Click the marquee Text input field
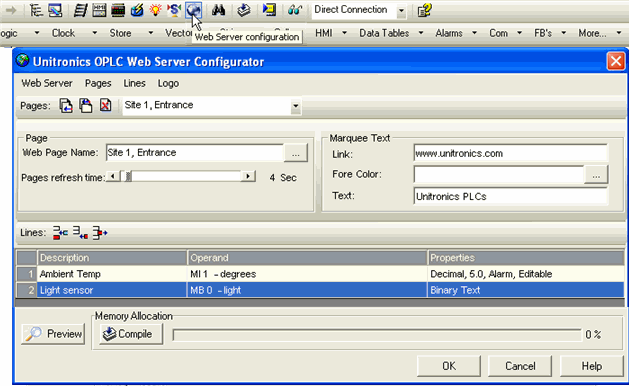 (x=511, y=196)
